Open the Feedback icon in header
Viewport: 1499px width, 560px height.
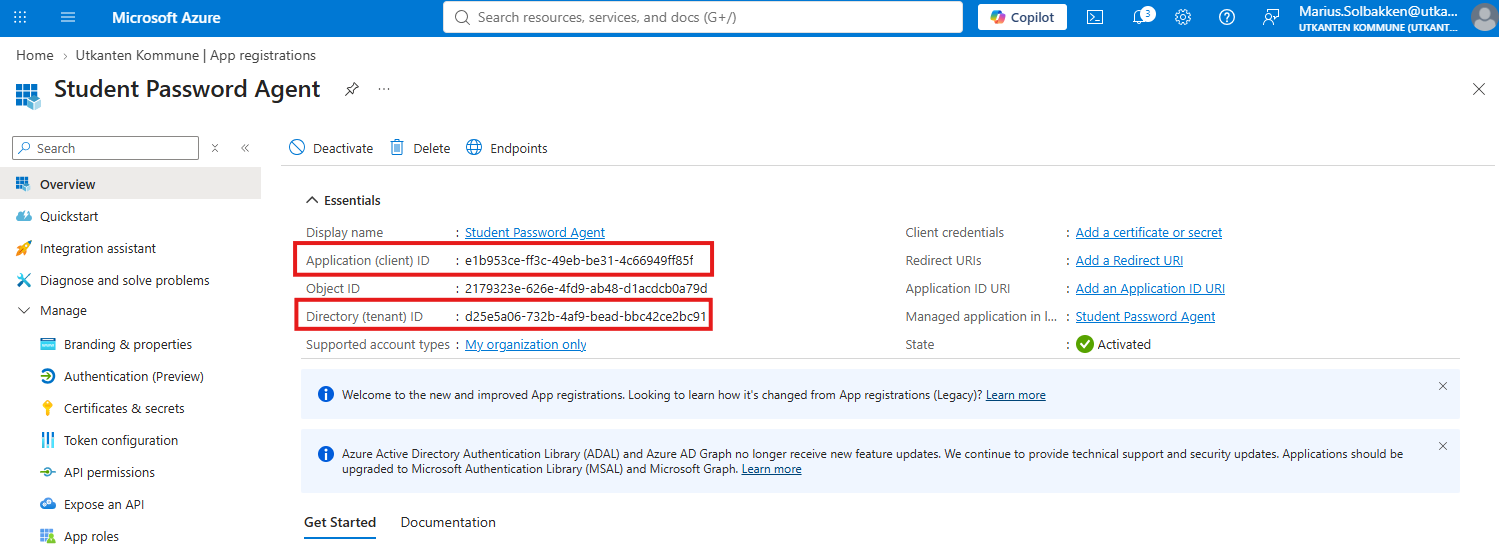[x=1271, y=17]
